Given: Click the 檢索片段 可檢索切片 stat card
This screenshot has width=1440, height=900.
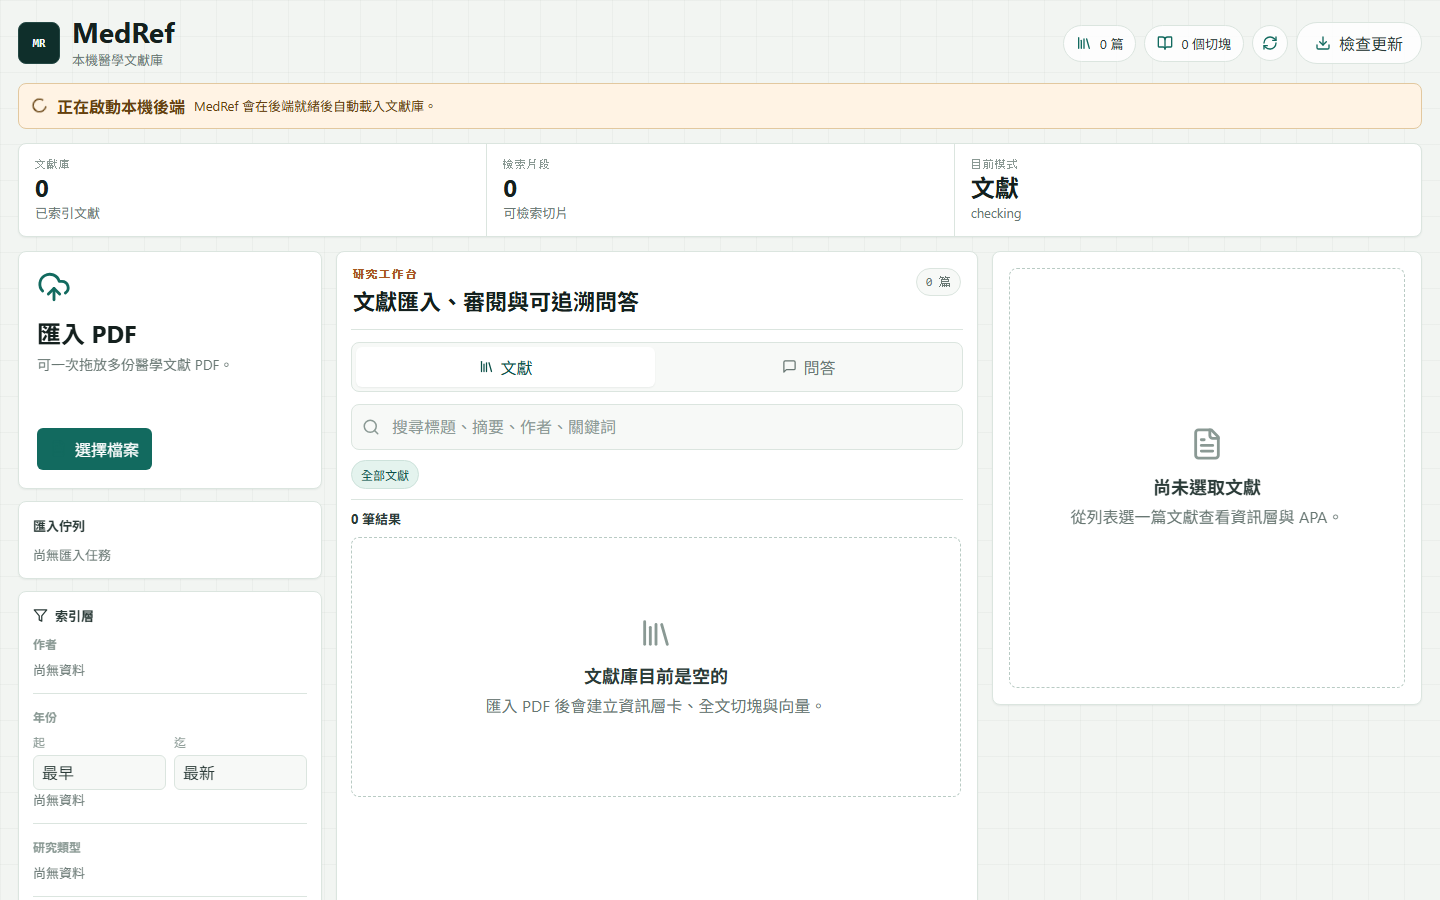Looking at the screenshot, I should [x=720, y=190].
